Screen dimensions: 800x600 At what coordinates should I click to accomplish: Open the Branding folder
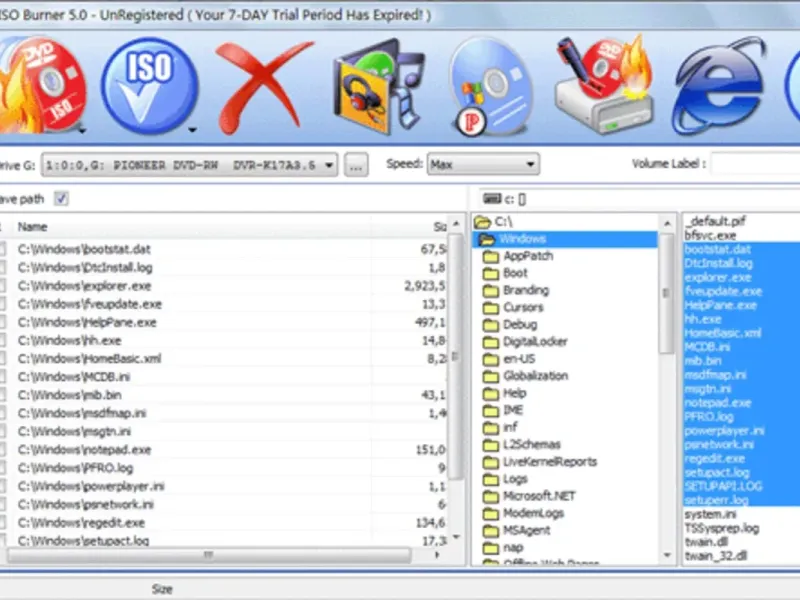point(516,290)
